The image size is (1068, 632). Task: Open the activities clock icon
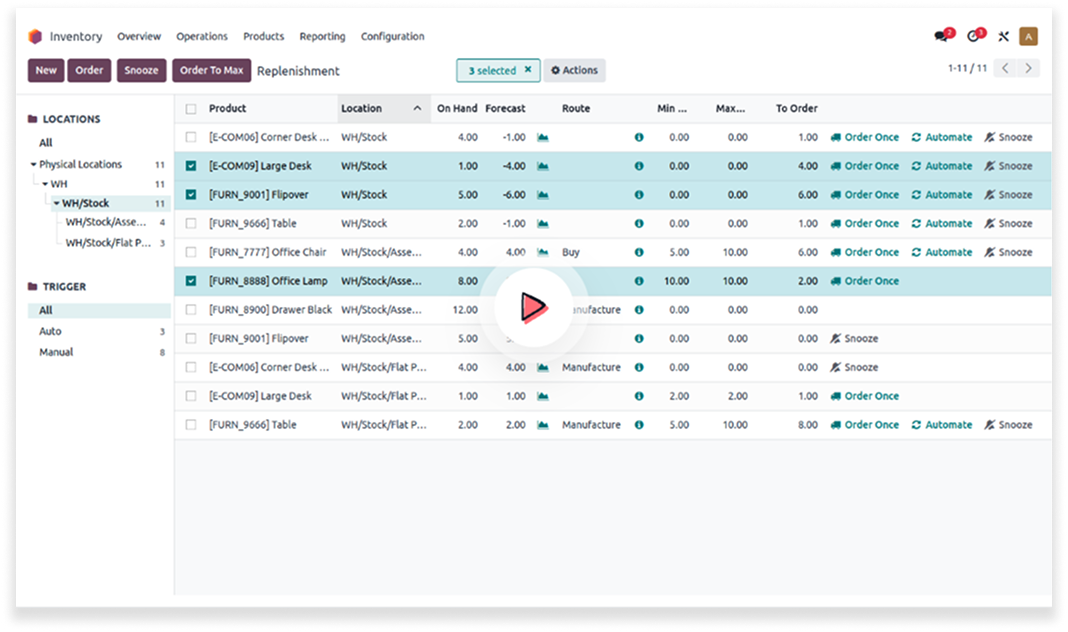973,37
